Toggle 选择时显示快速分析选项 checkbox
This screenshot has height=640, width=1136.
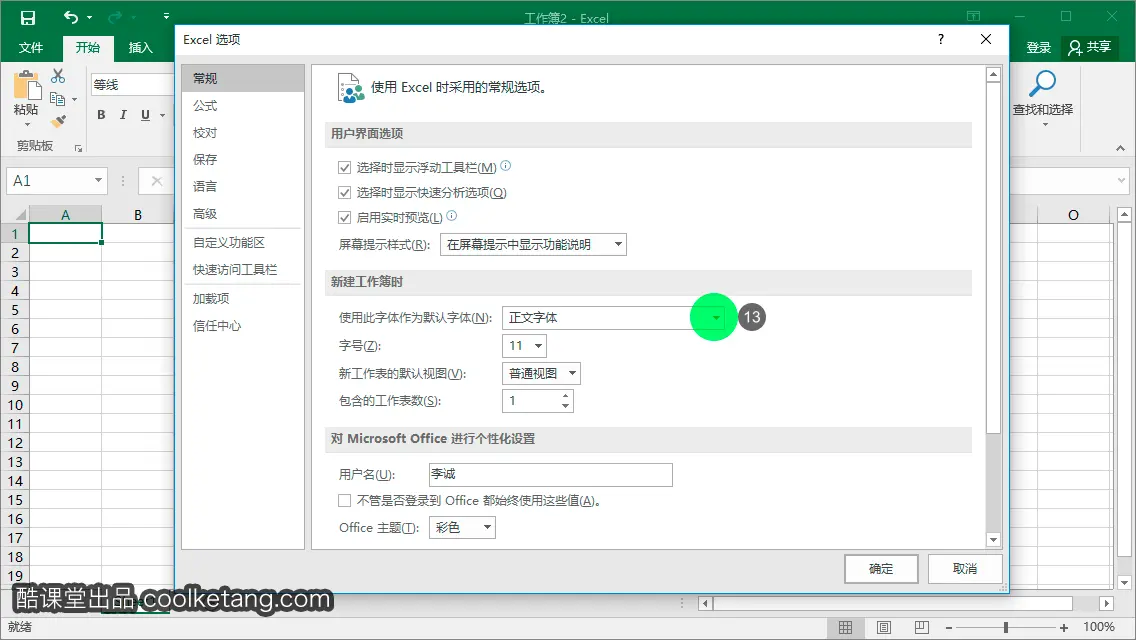tap(344, 193)
